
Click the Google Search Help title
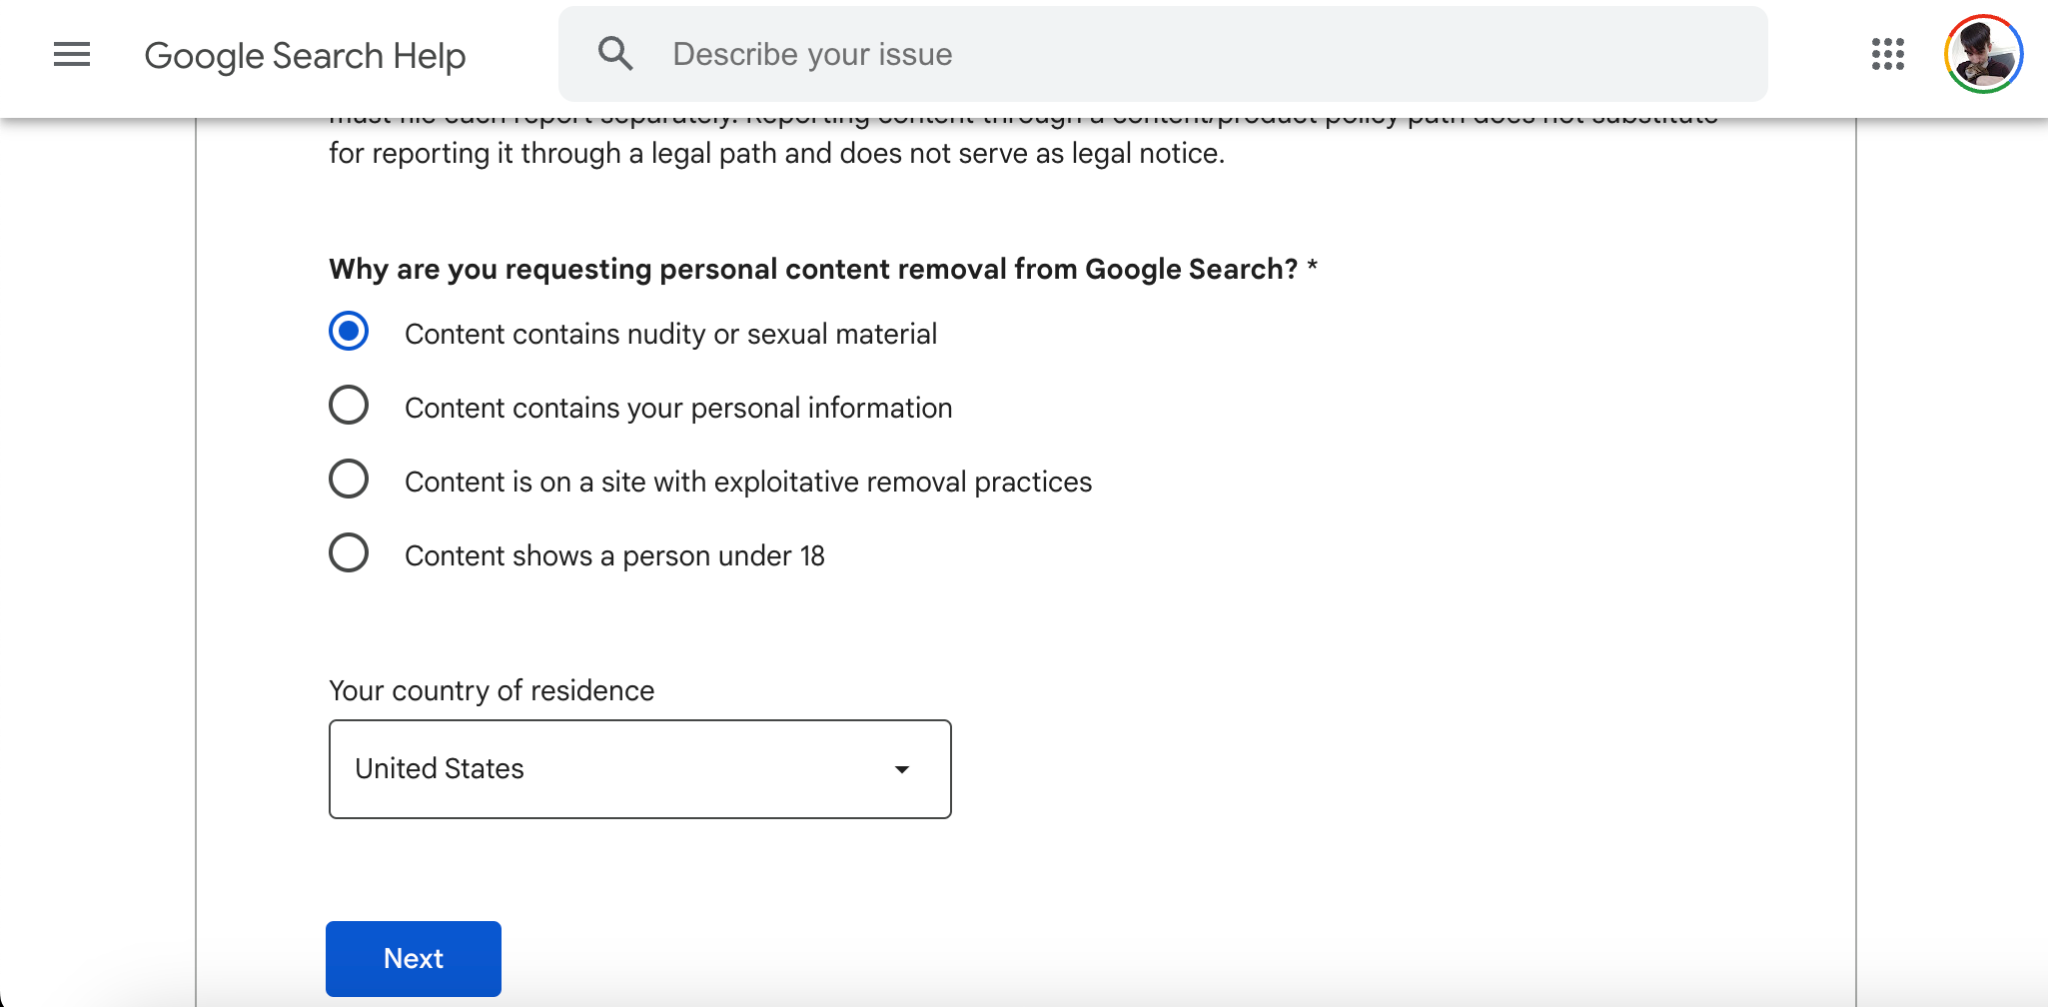(305, 56)
